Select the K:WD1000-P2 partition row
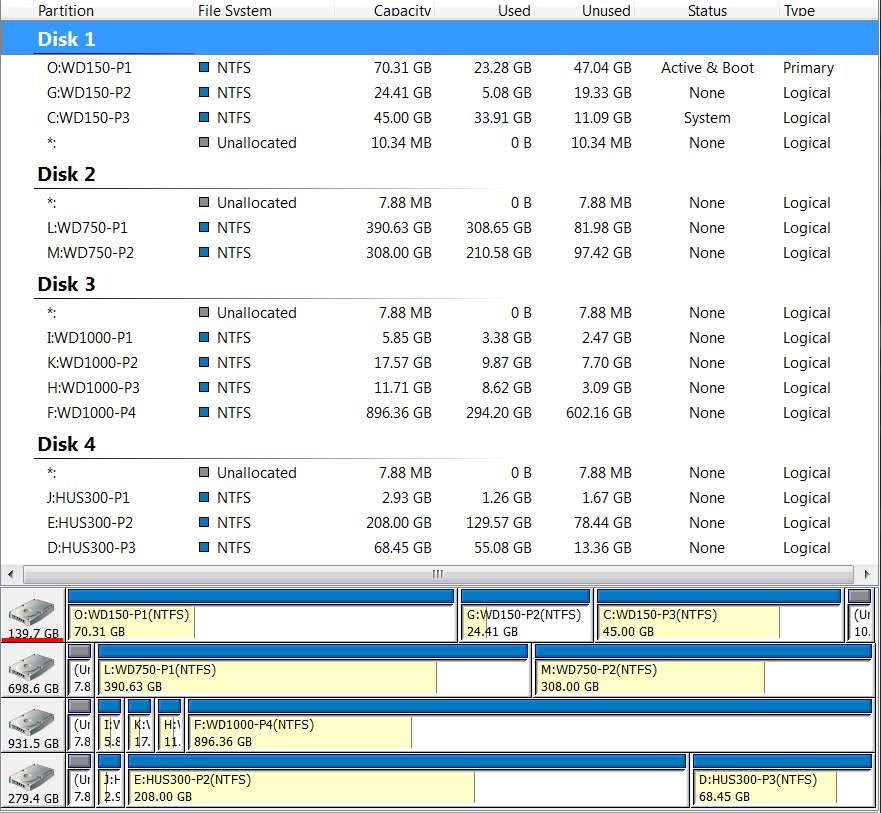The height and width of the screenshot is (813, 881). click(x=439, y=363)
